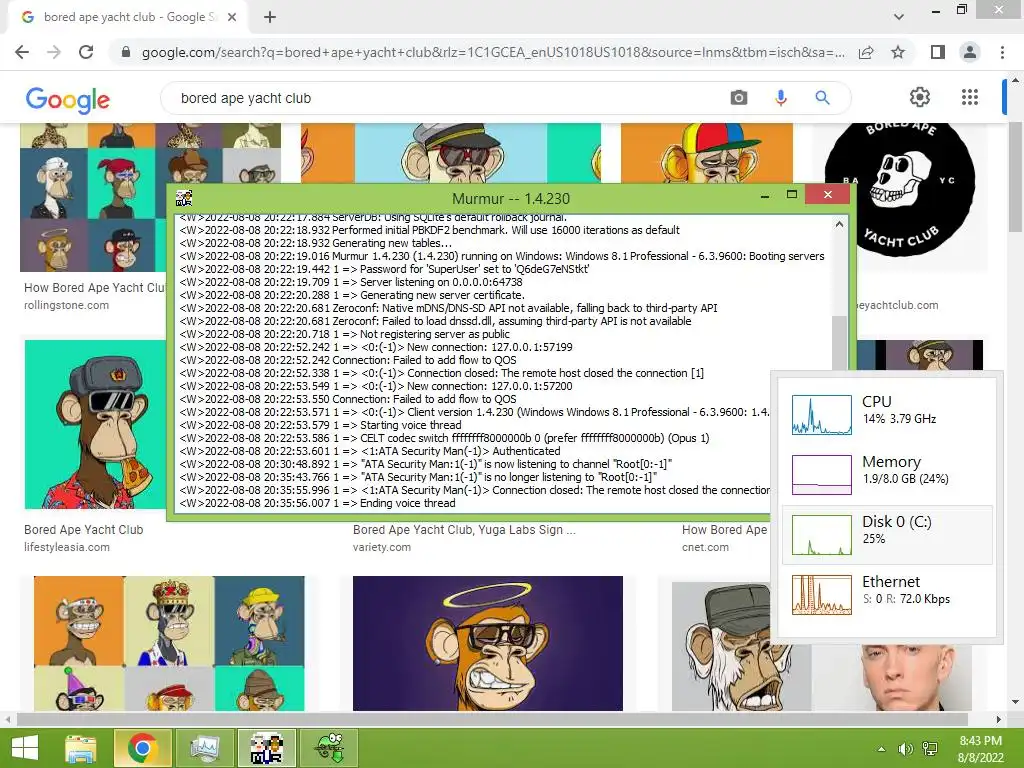
Task: Open Chrome three-dot menu
Action: [x=1002, y=52]
